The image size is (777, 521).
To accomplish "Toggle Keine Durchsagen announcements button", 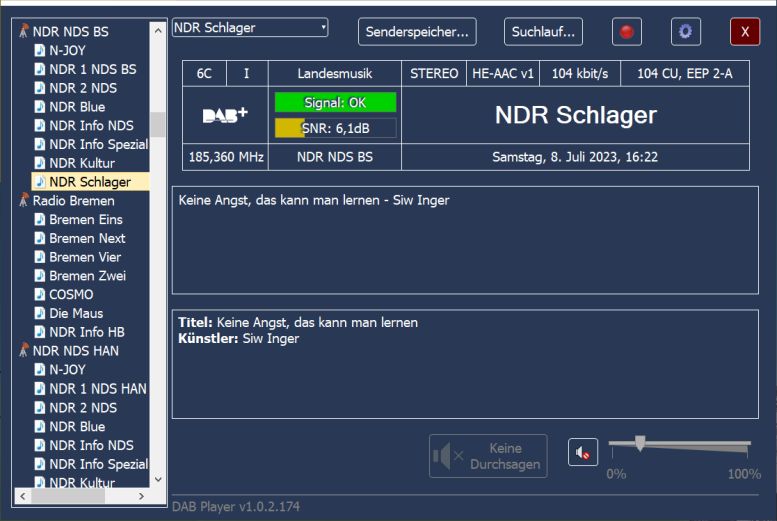I will [488, 456].
